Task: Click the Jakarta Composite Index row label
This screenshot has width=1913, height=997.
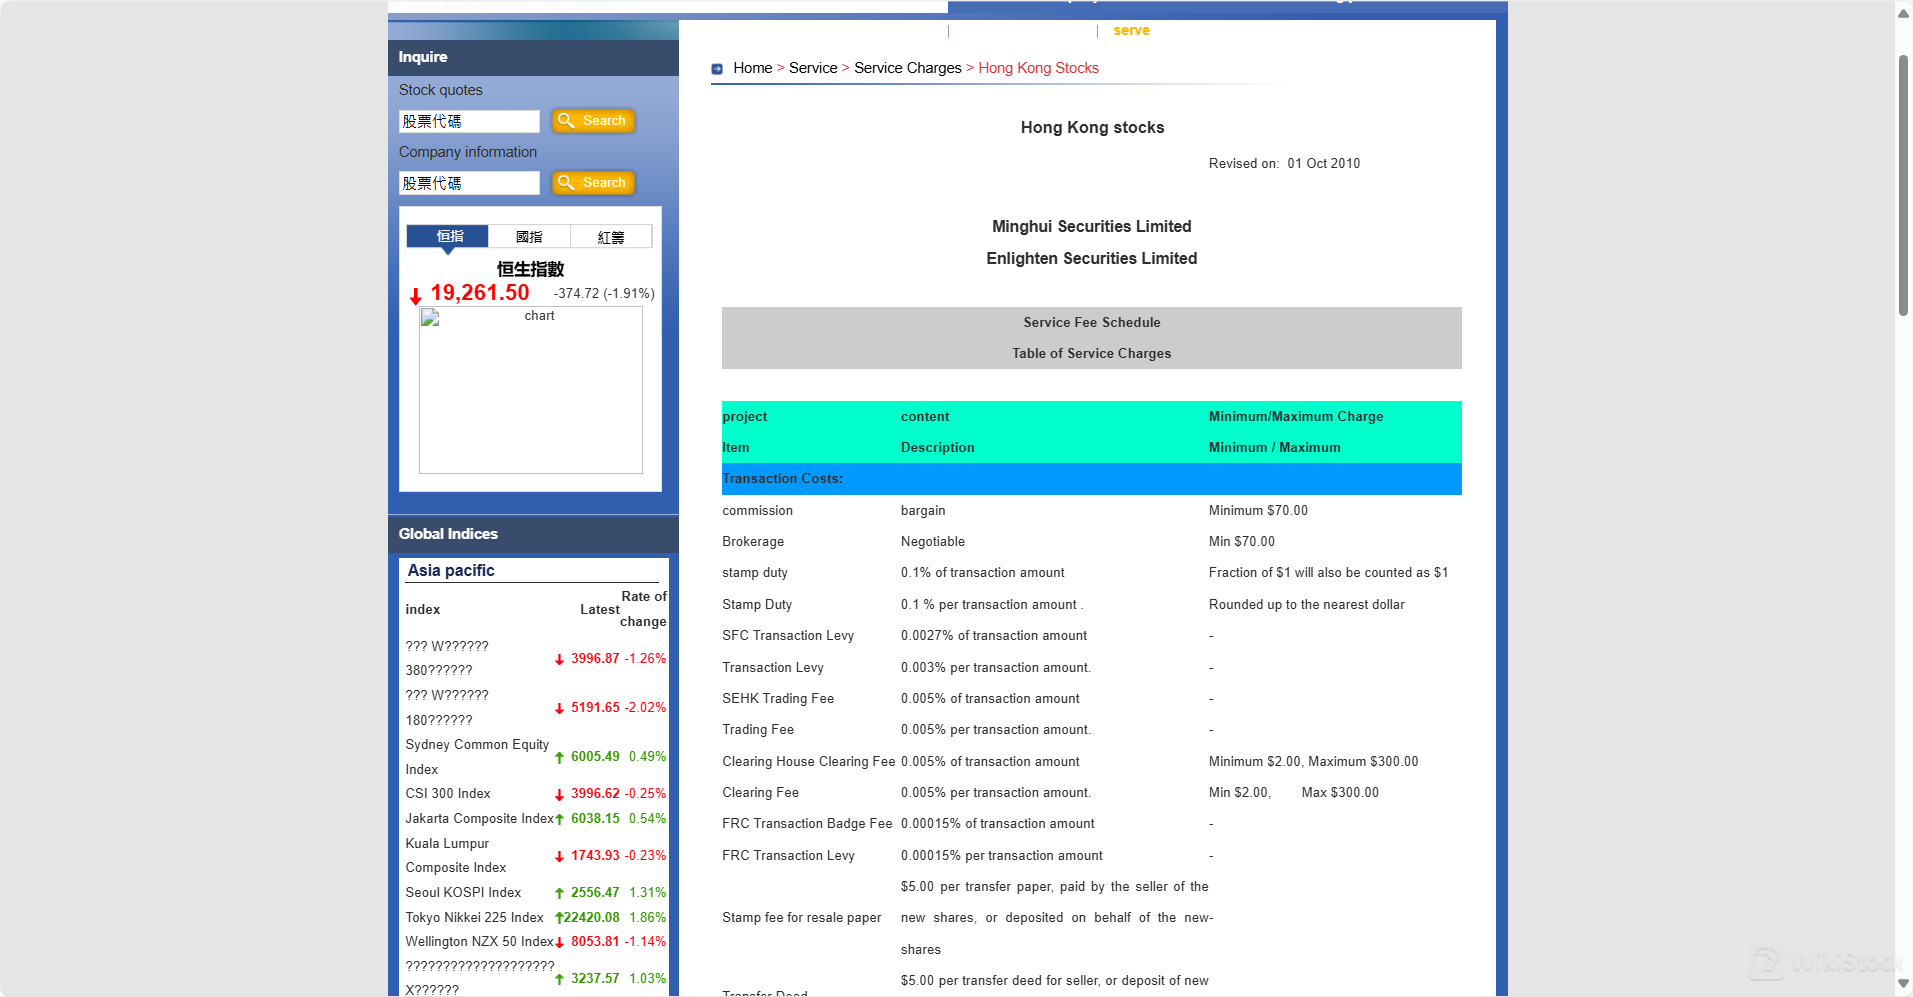Action: tap(479, 819)
